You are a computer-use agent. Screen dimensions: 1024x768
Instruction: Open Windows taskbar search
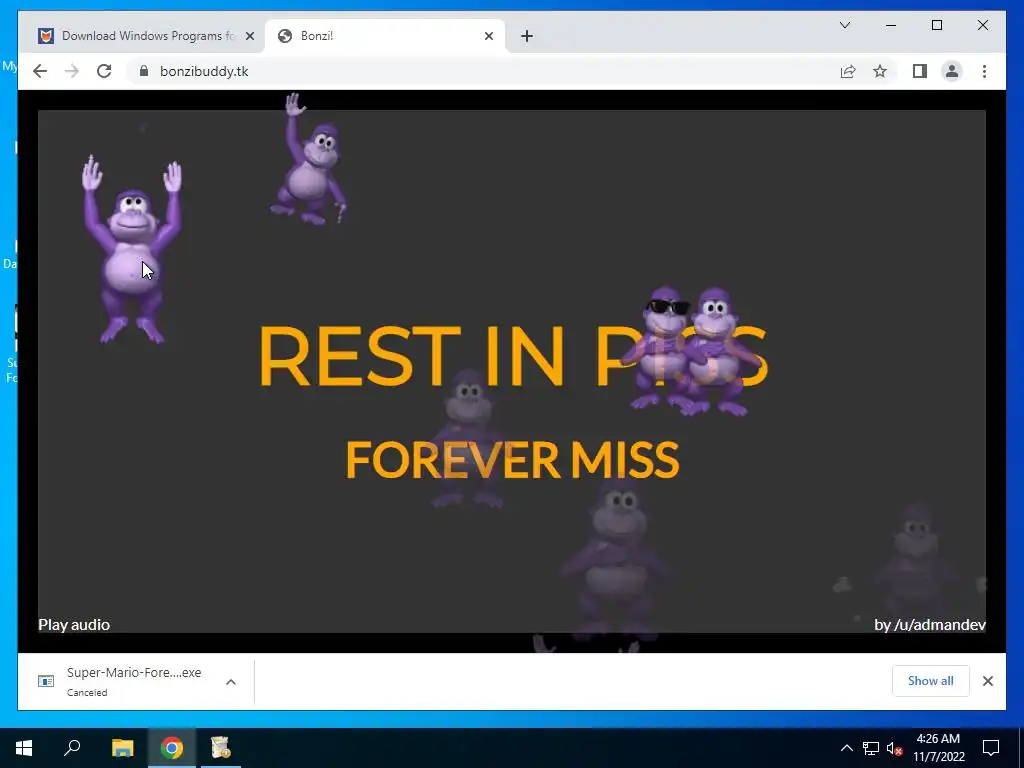point(72,748)
